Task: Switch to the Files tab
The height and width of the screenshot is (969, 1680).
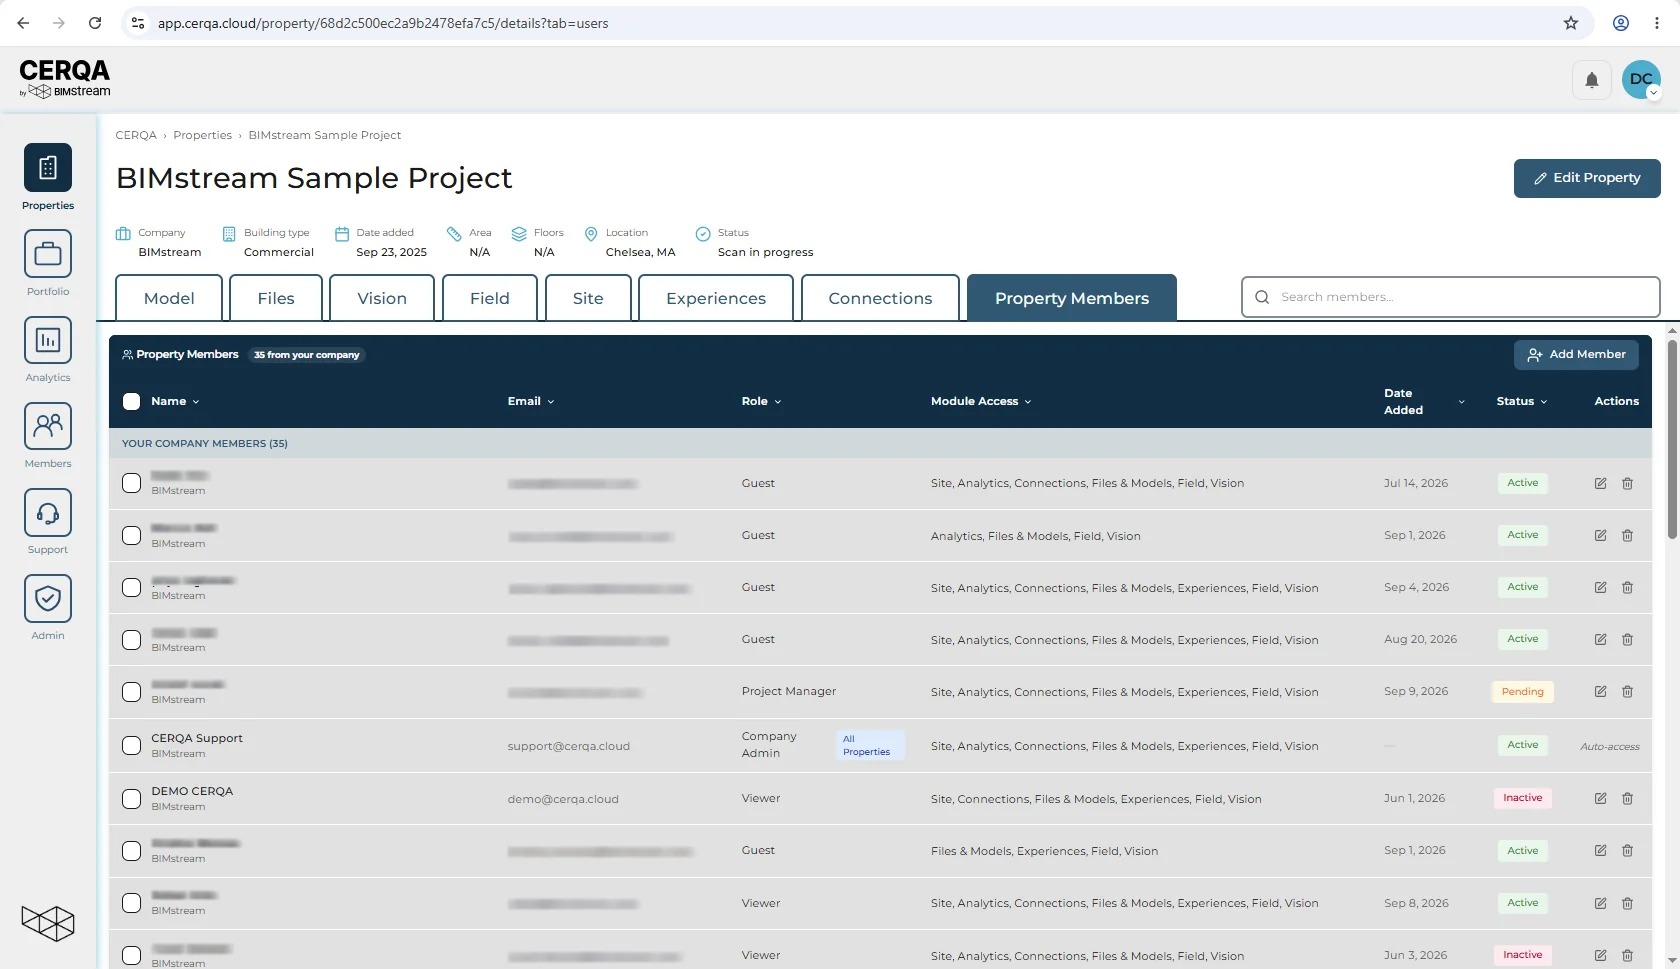Action: [276, 298]
